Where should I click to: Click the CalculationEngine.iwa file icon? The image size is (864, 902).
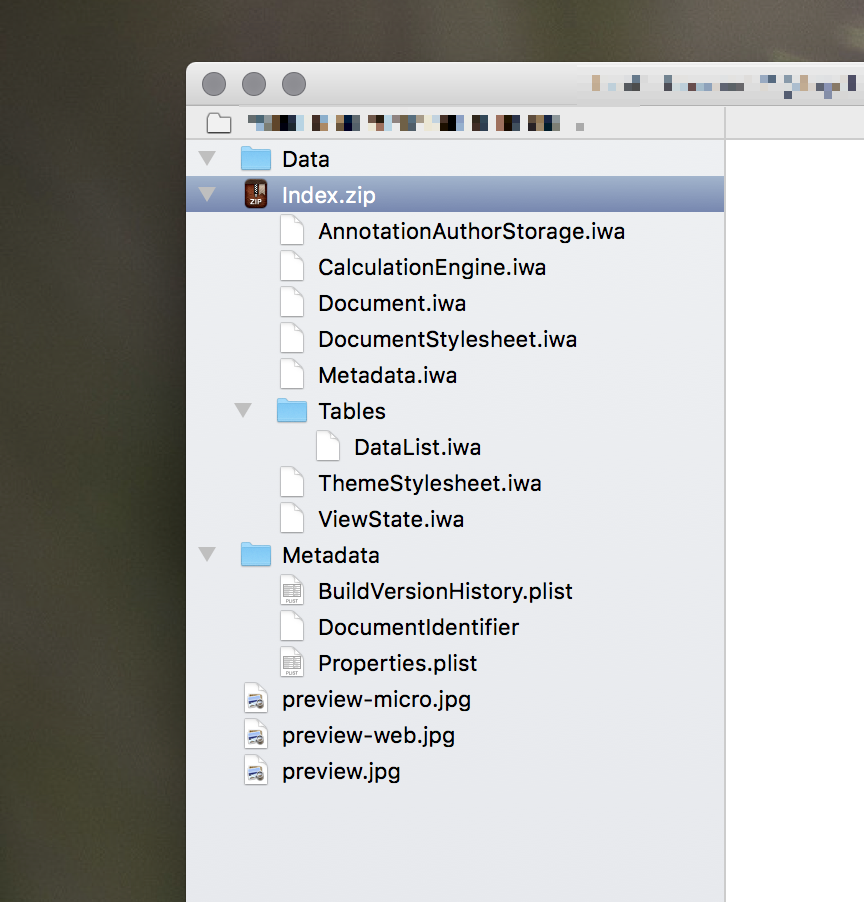coord(292,266)
